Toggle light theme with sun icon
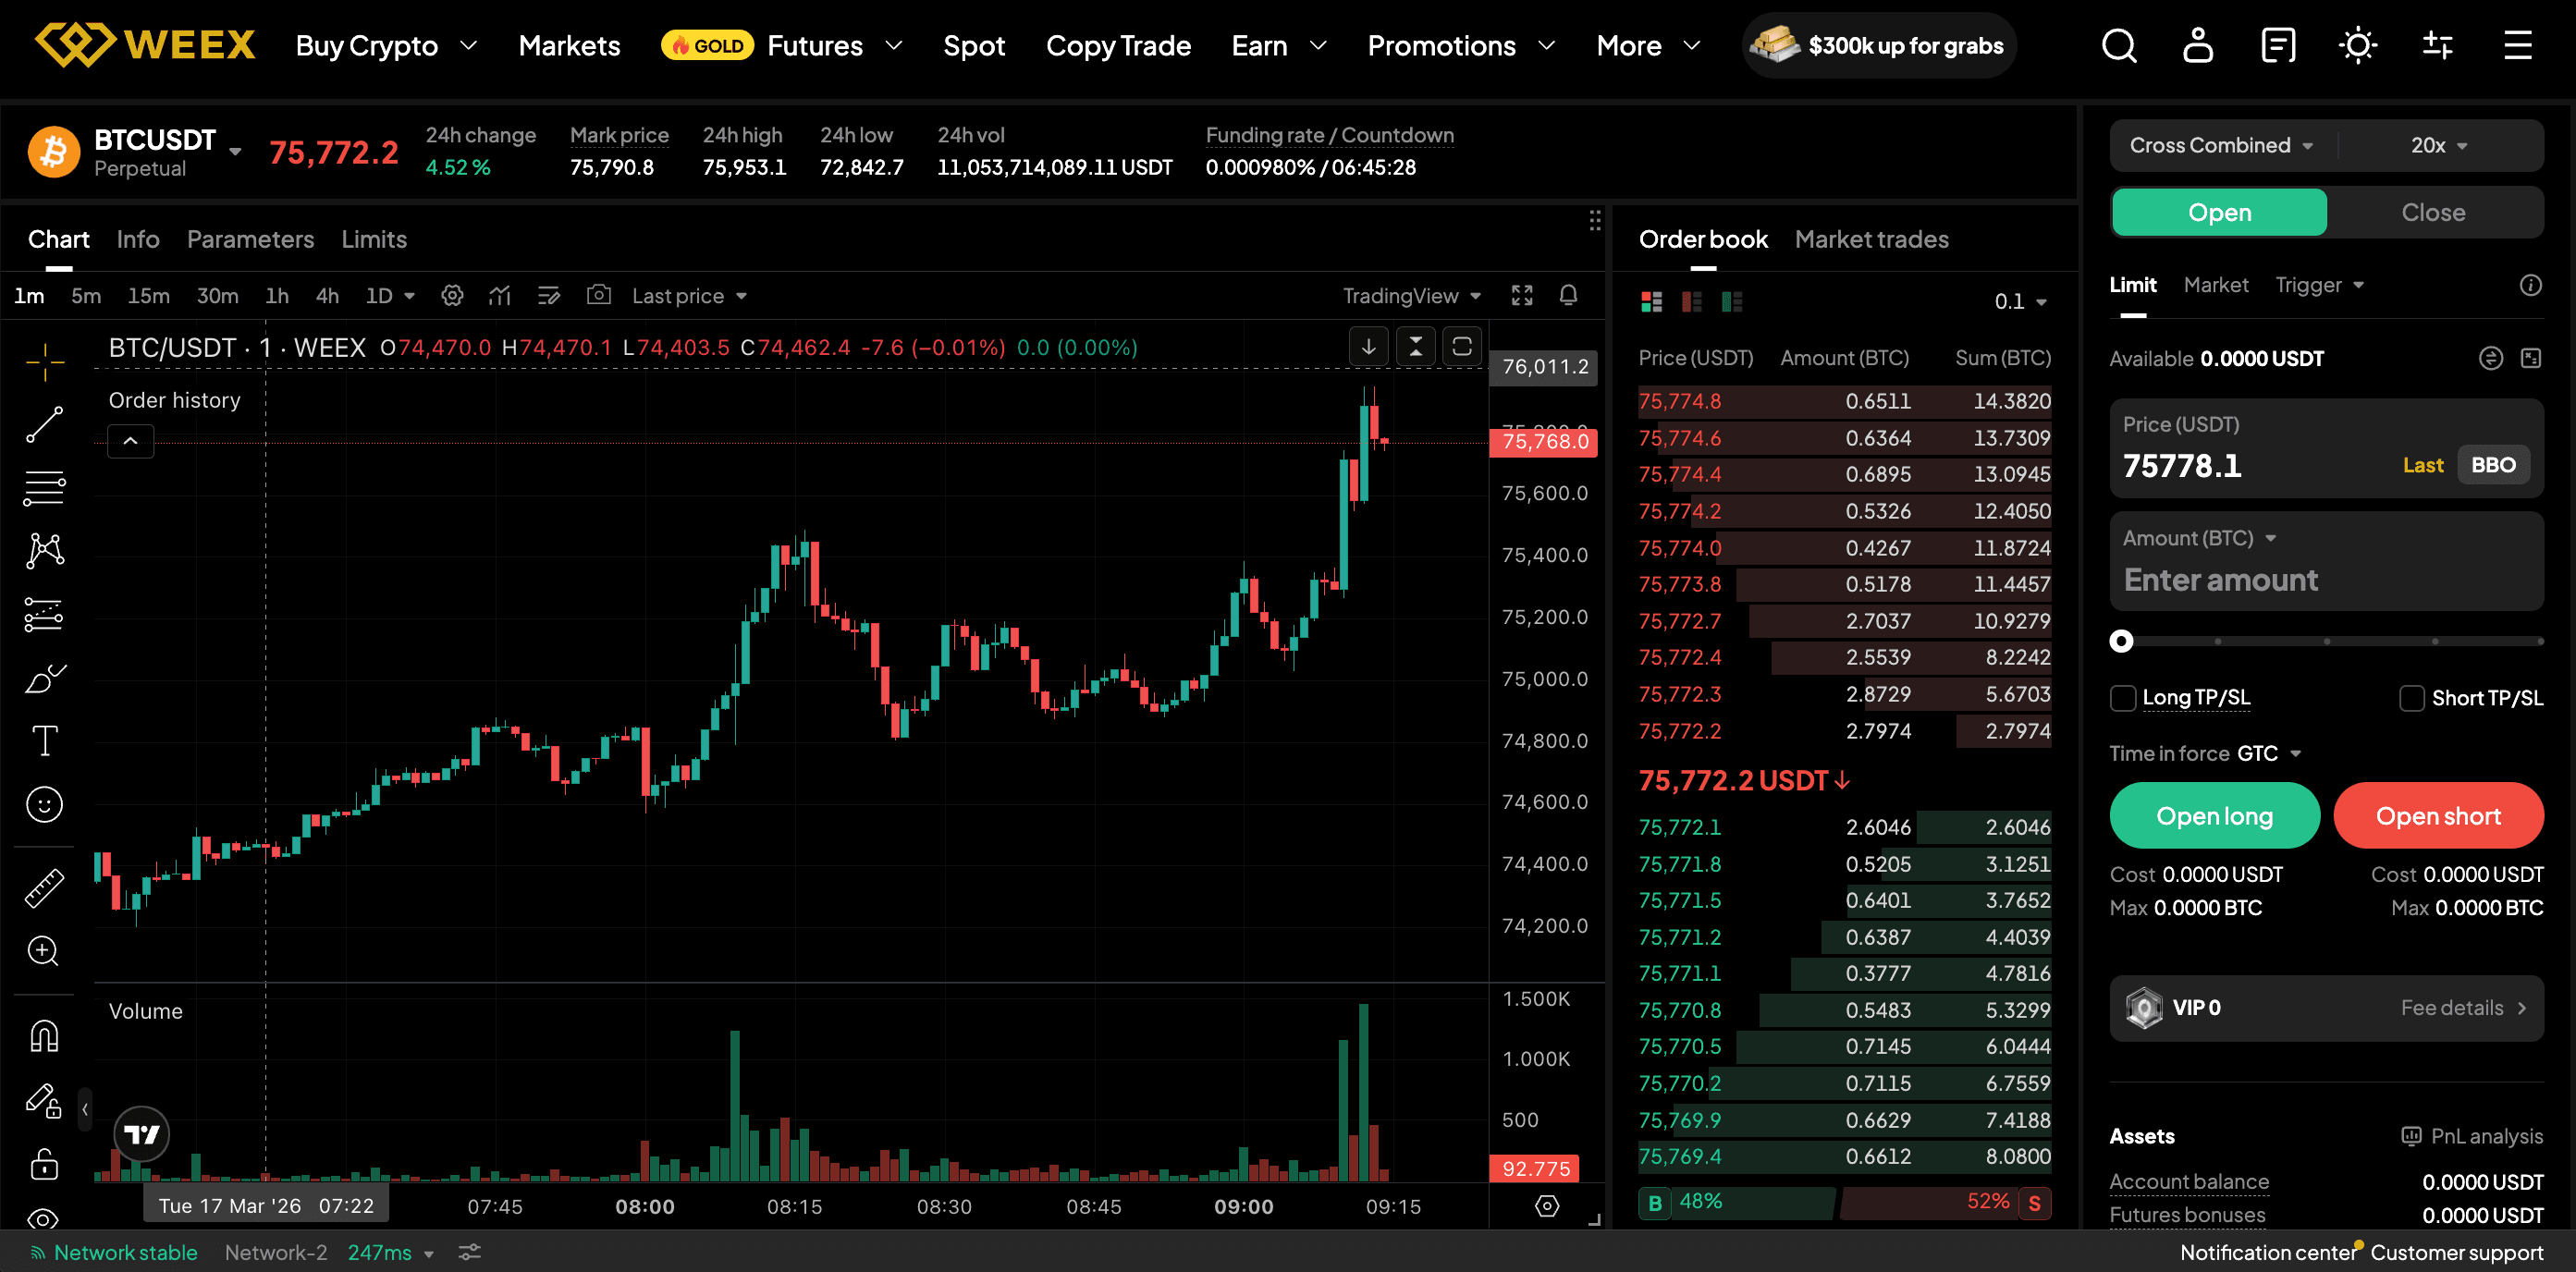The image size is (2576, 1272). [2357, 45]
